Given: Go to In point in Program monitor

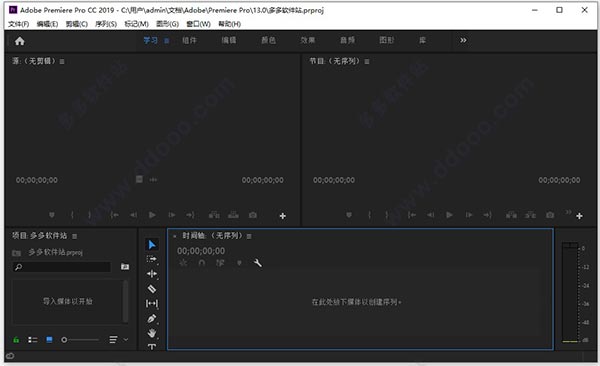Looking at the screenshot, I should click(x=411, y=215).
